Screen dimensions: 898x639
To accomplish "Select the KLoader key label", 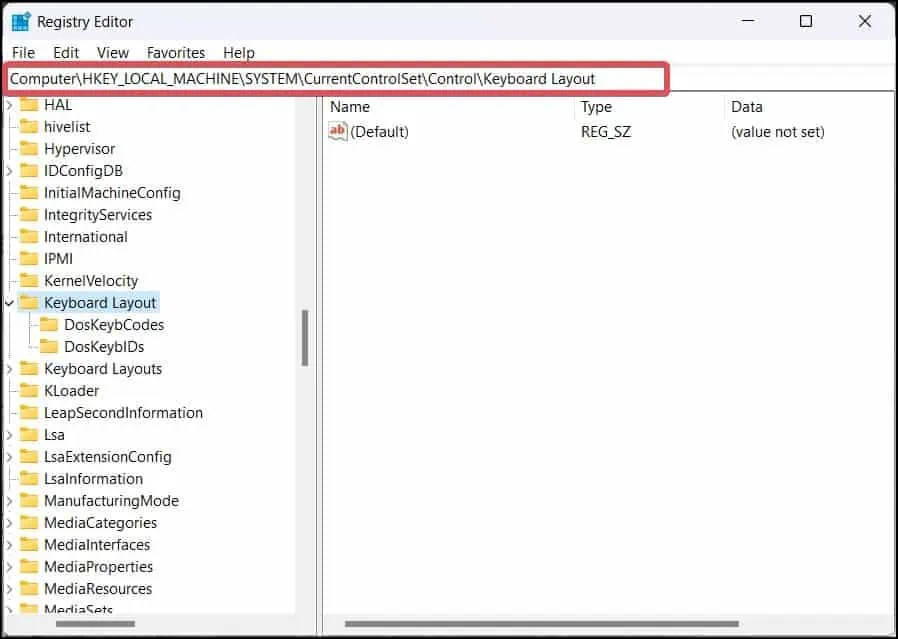I will [72, 390].
